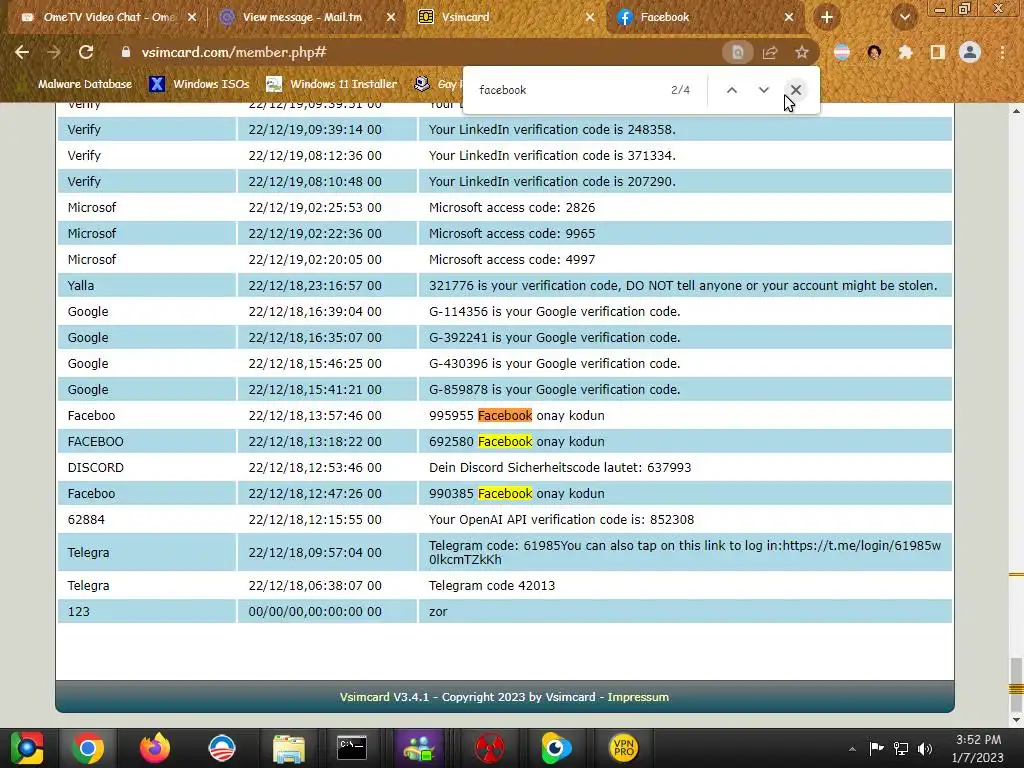The image size is (1024, 768).
Task: Click the Impressum link in the footer
Action: tap(638, 697)
